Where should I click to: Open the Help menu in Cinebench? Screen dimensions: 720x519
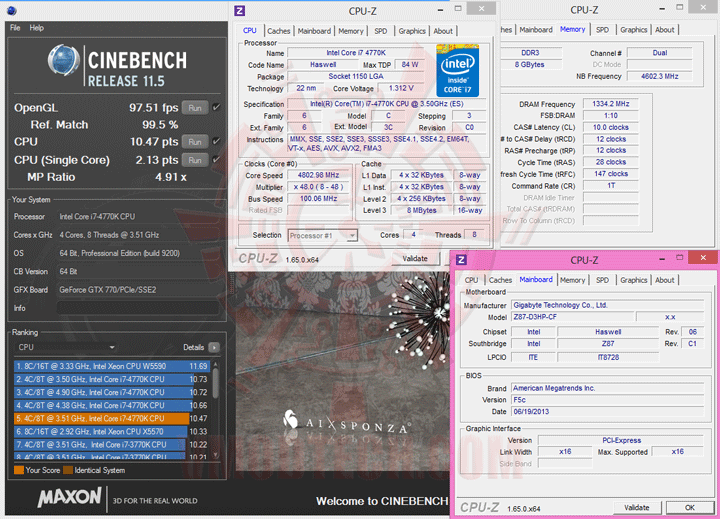(x=37, y=28)
